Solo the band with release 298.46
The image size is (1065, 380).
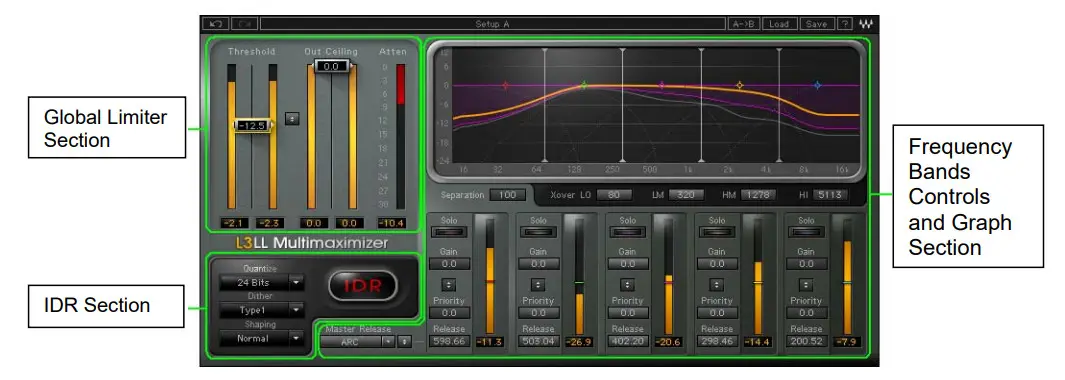pos(717,232)
